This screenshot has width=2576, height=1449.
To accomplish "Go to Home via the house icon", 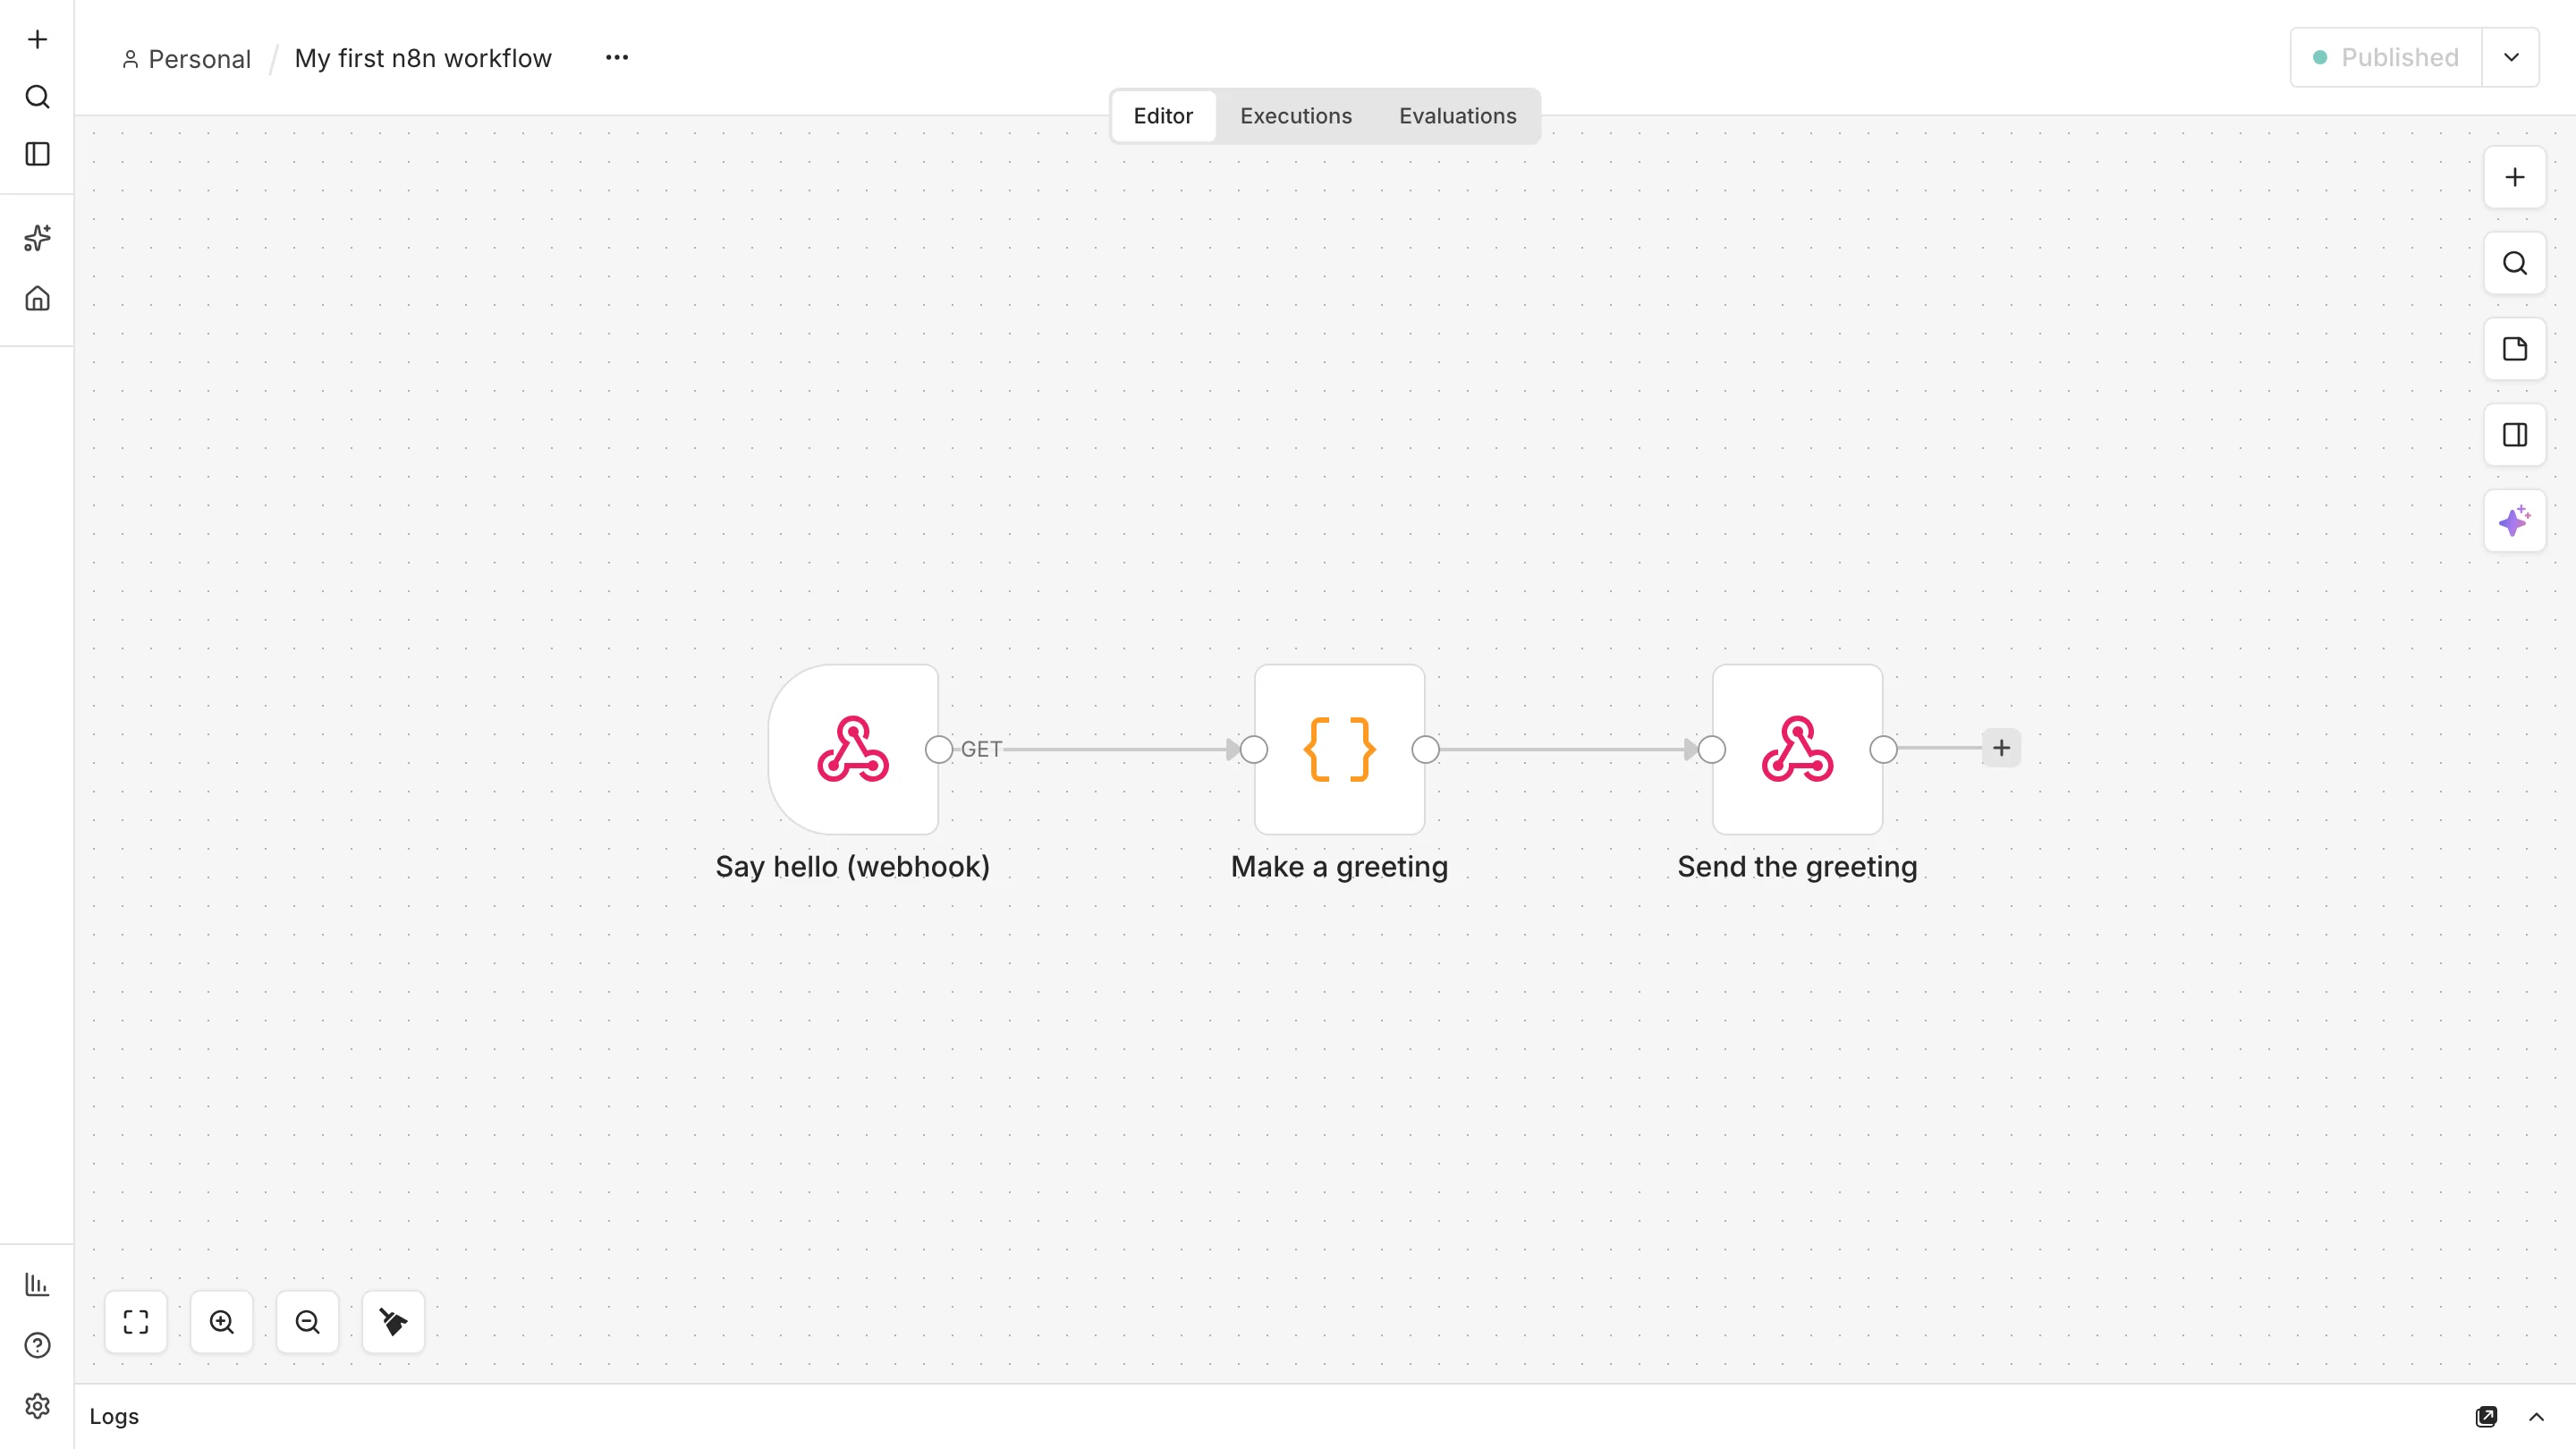I will pyautogui.click(x=37, y=298).
